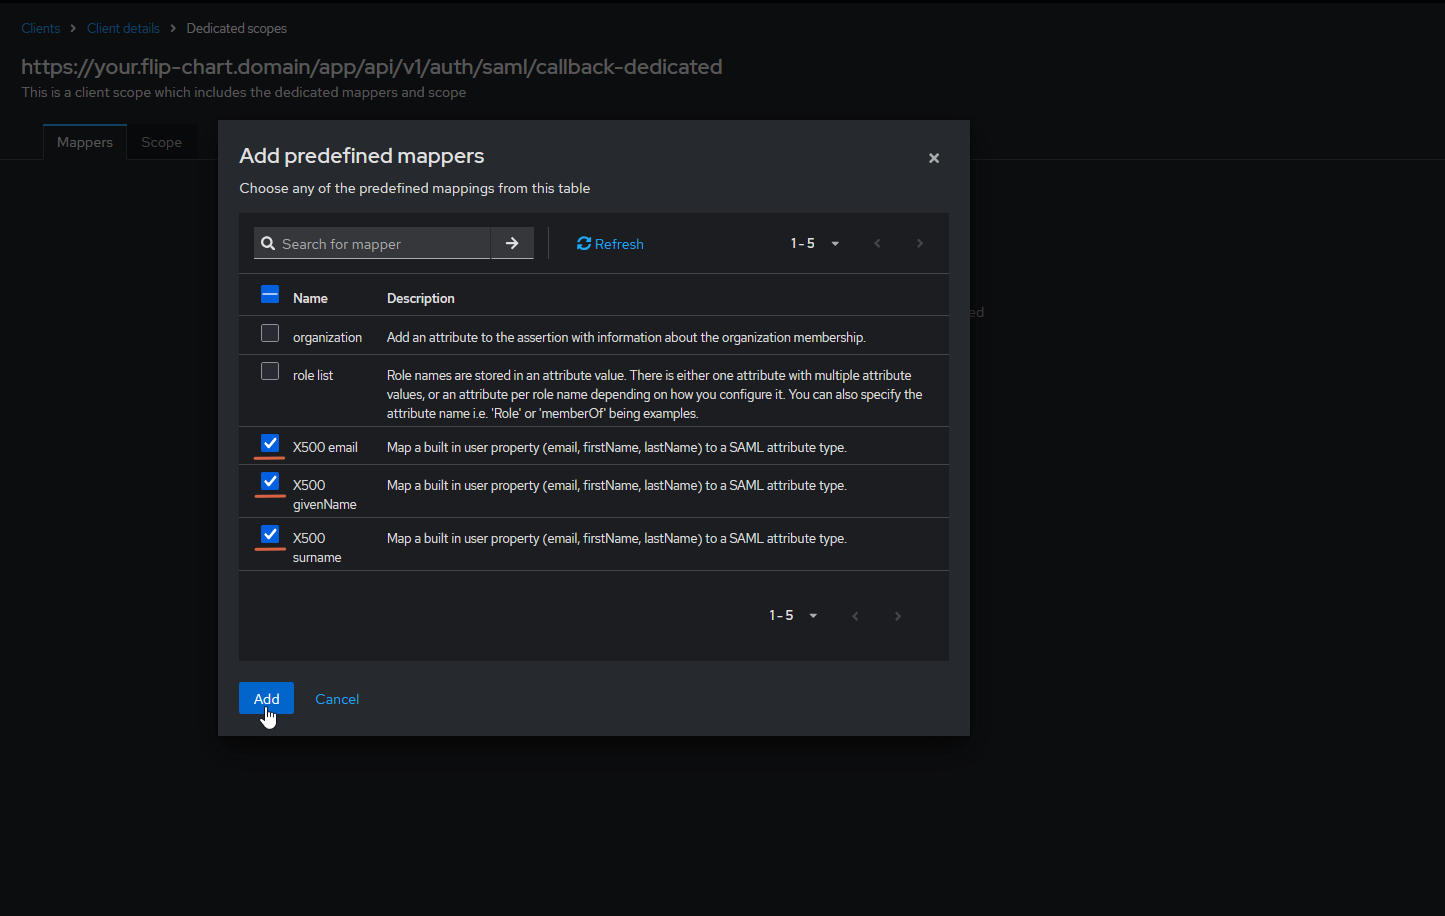1445x916 pixels.
Task: Uncheck the X500 givenName mapper
Action: 270,481
